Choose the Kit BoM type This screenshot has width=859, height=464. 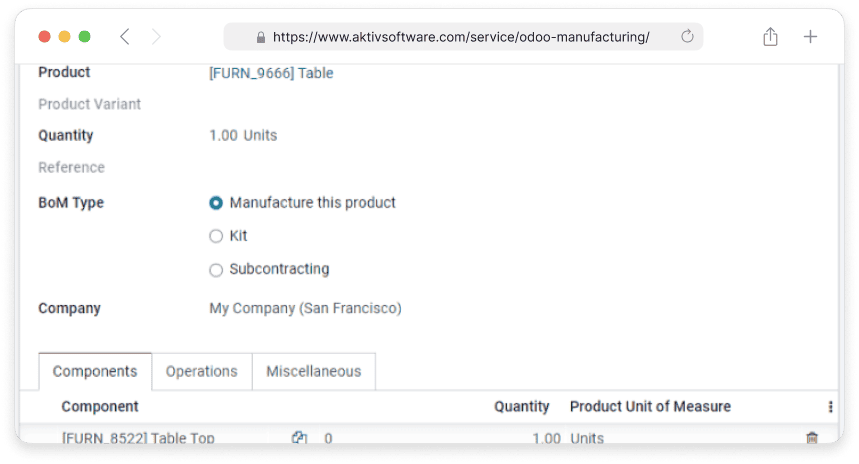216,236
